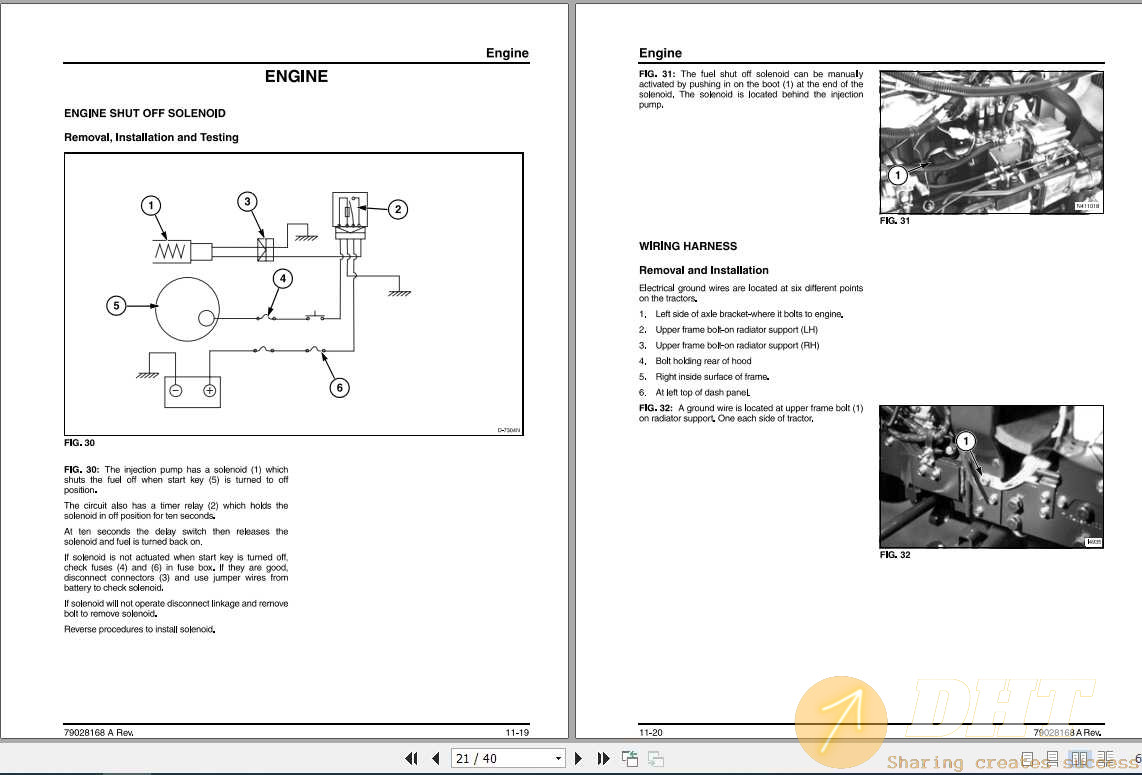Click the FIG. 31 solenoid photo
The width and height of the screenshot is (1142, 775).
pyautogui.click(x=991, y=141)
